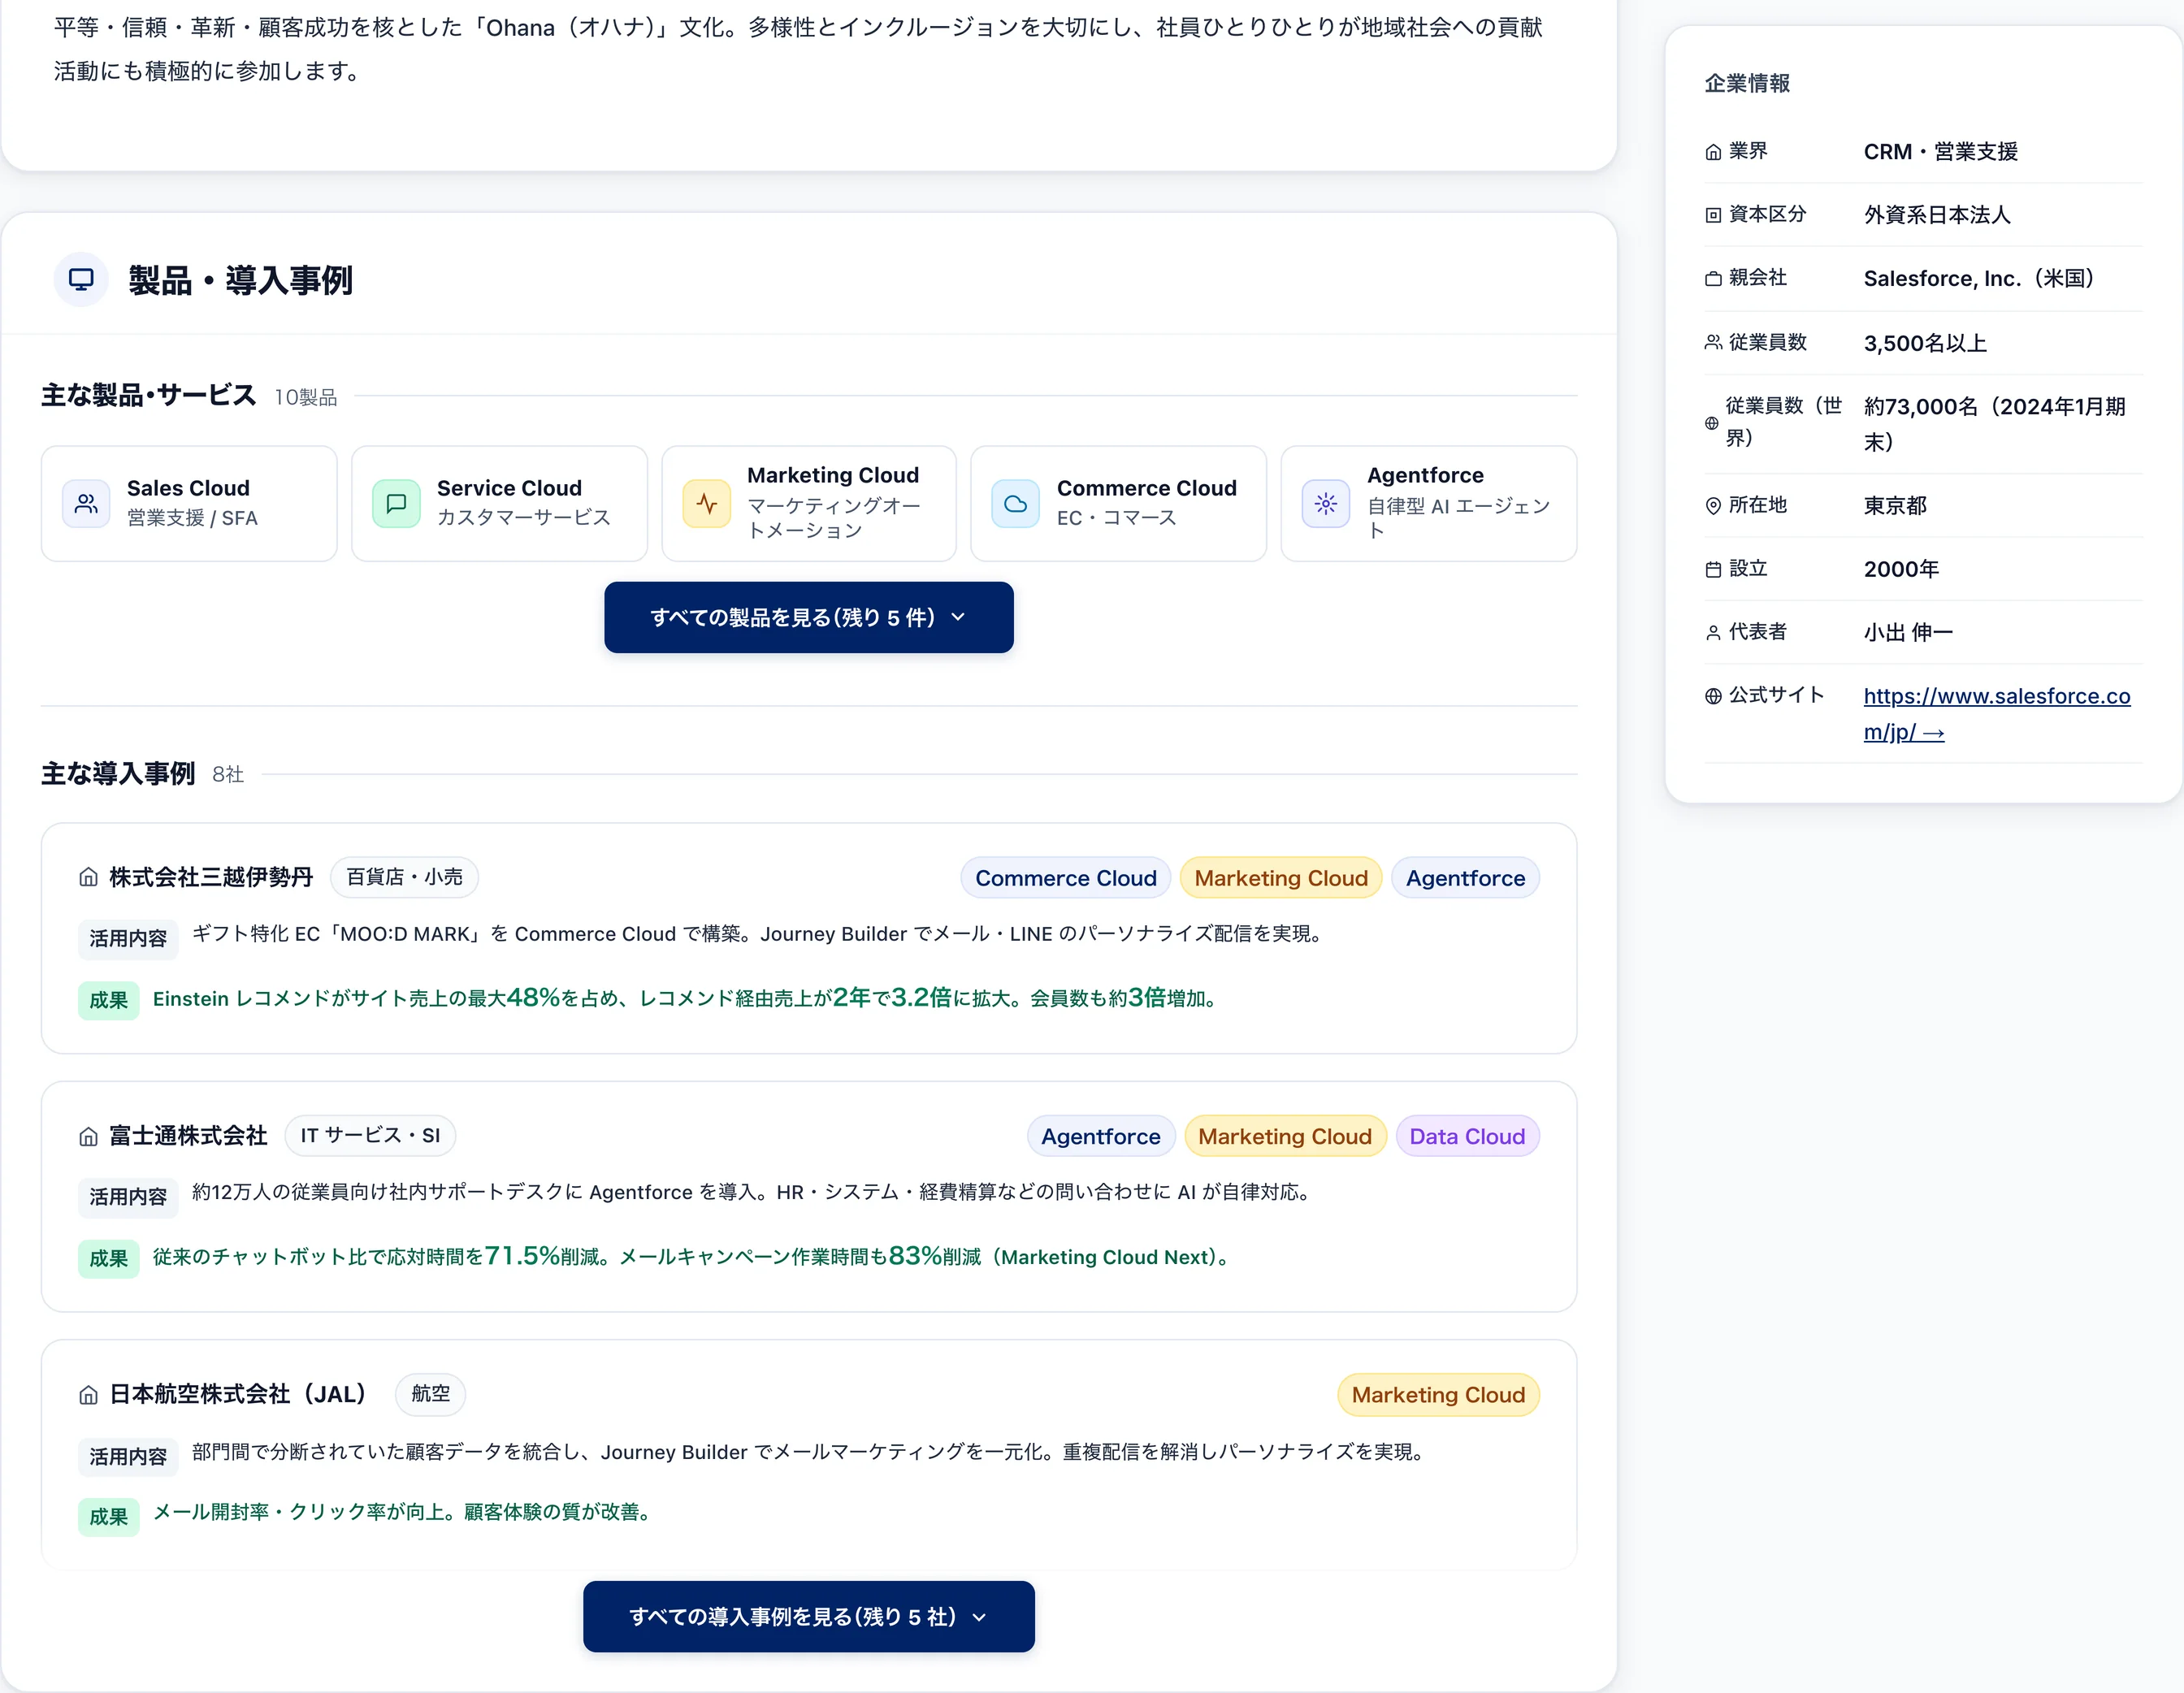Click the 設立 calendar icon
This screenshot has height=1693, width=2184.
click(1713, 569)
